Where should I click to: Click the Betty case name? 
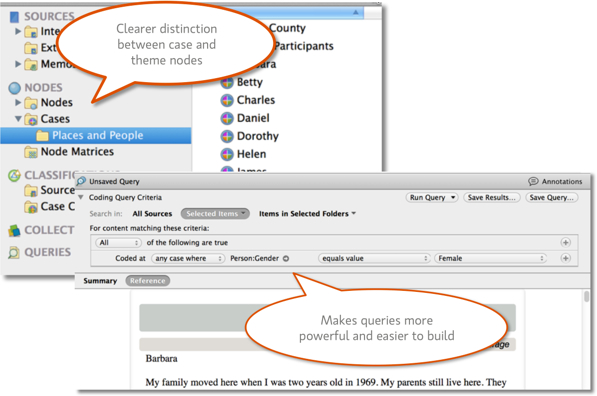(250, 82)
